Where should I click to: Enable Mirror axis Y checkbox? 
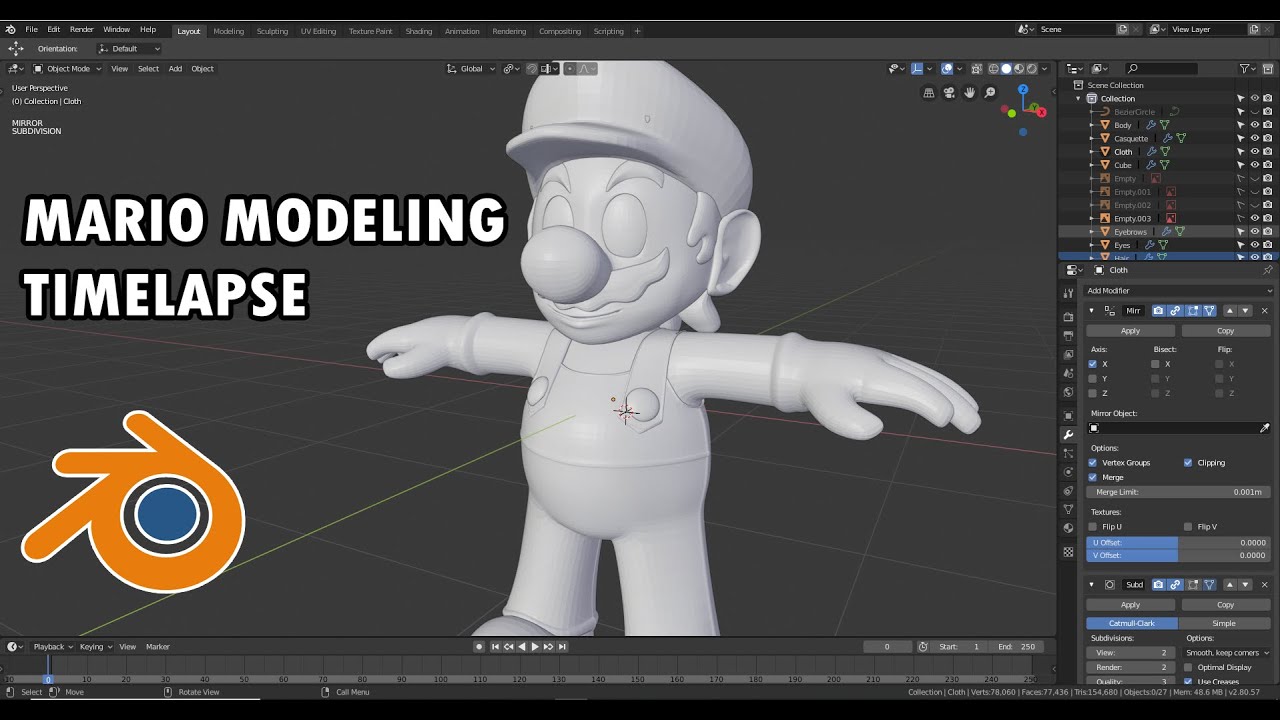coord(1092,379)
